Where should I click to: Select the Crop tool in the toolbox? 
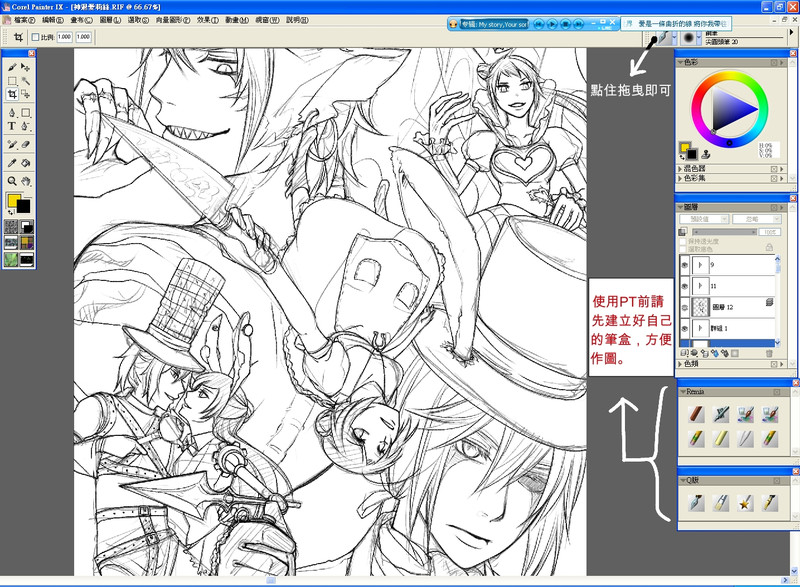12,94
